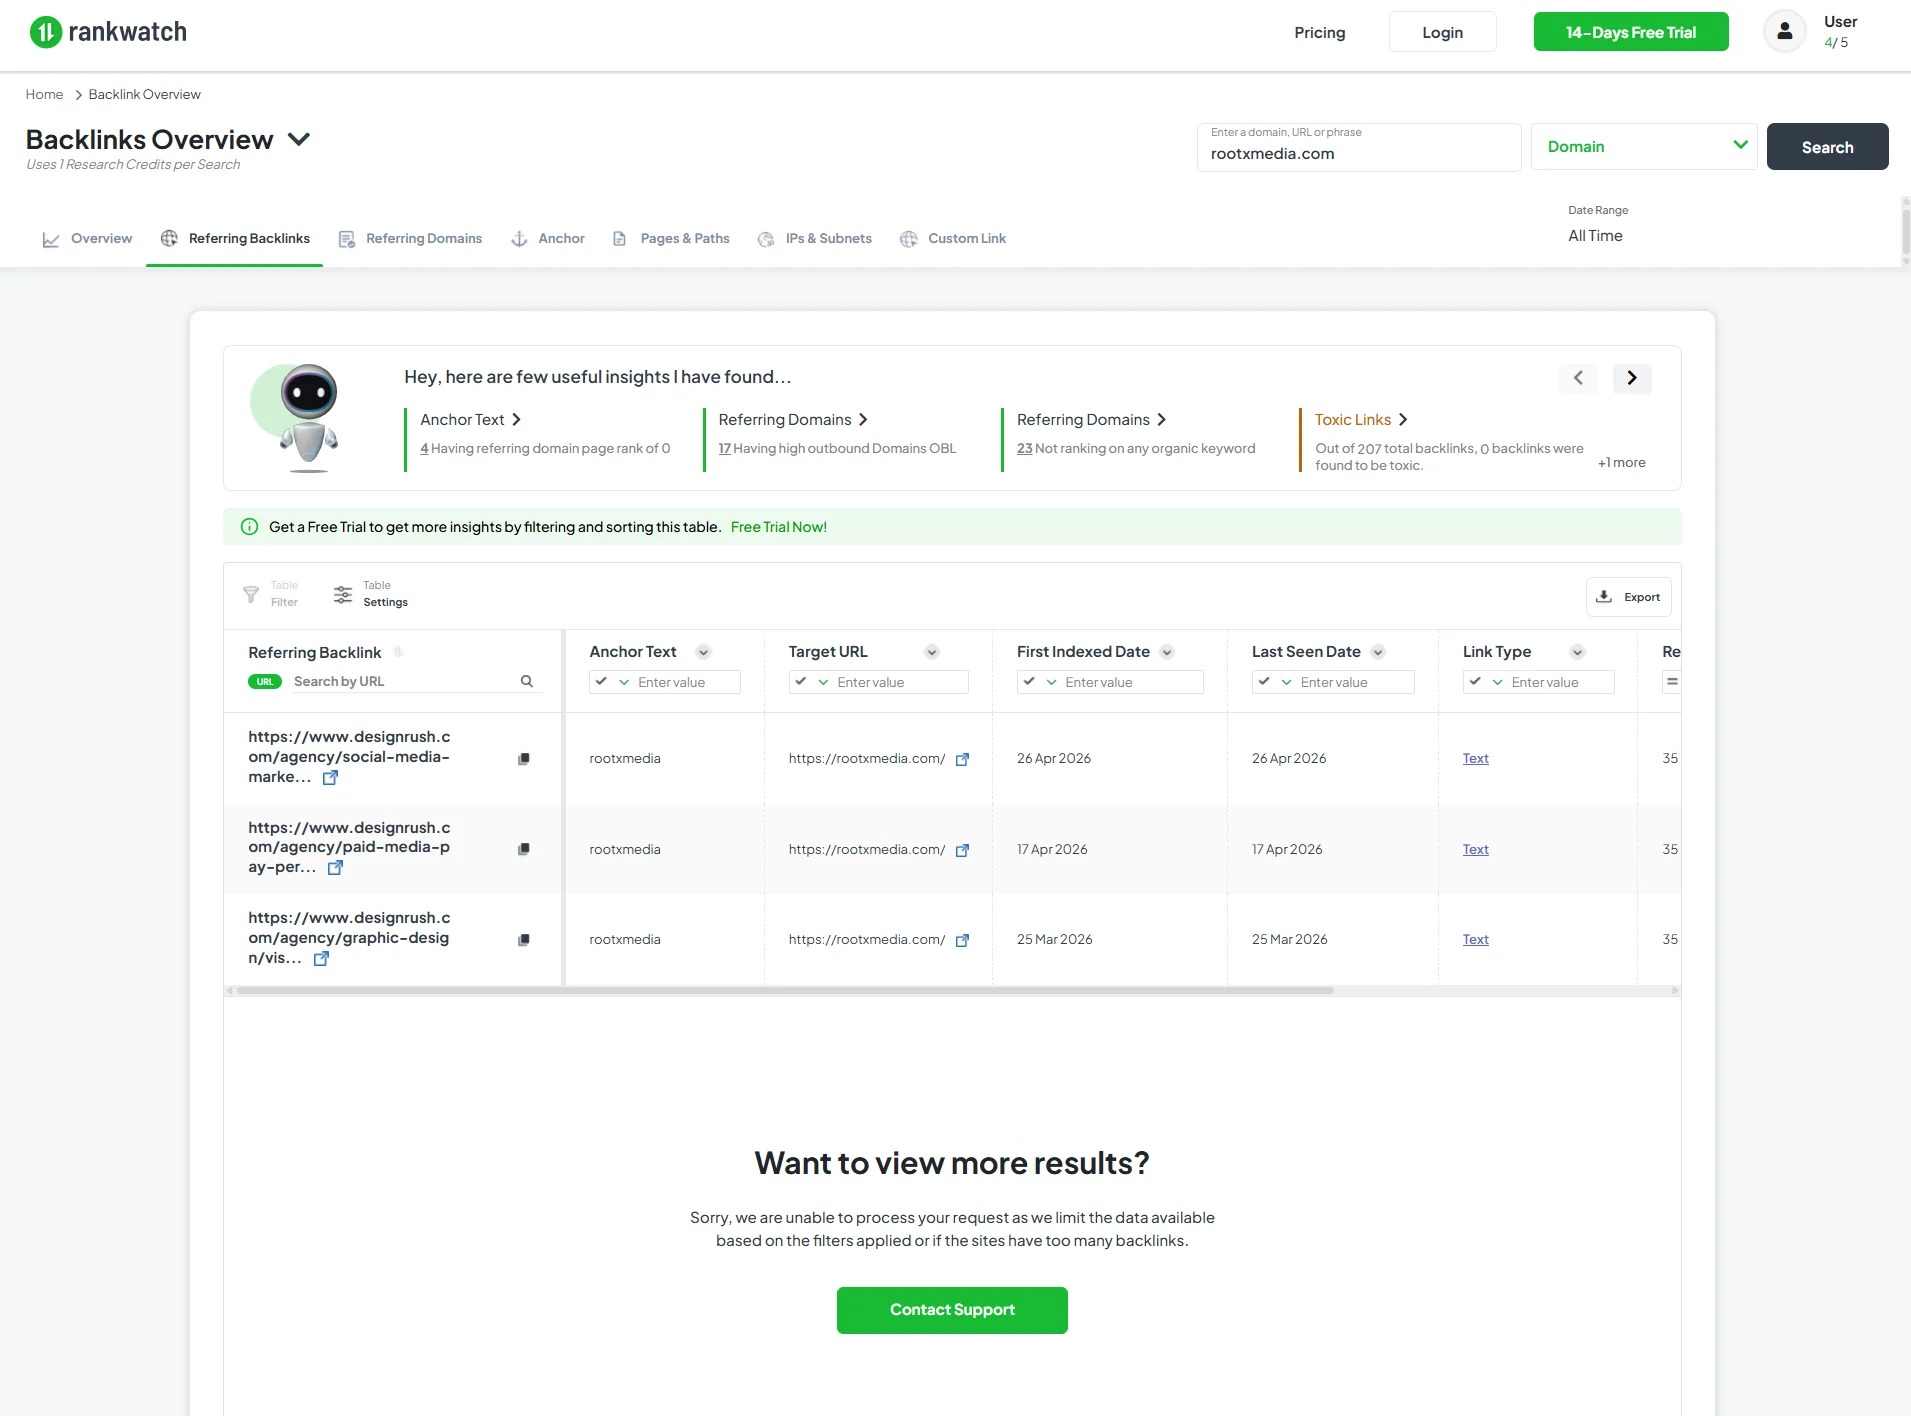Open the user profile avatar icon
This screenshot has width=1911, height=1416.
(x=1785, y=31)
